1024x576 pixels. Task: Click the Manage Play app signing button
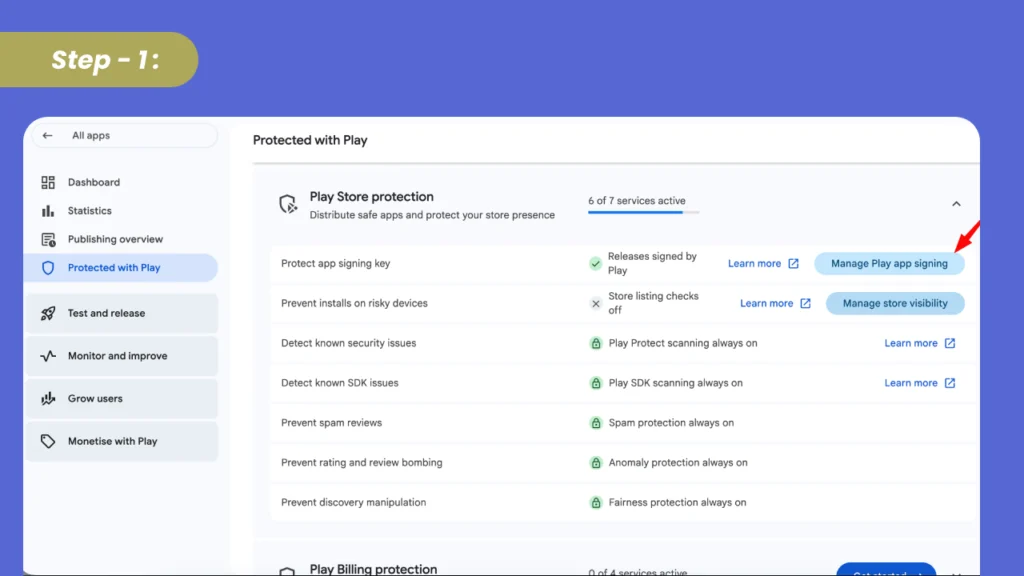click(x=889, y=264)
